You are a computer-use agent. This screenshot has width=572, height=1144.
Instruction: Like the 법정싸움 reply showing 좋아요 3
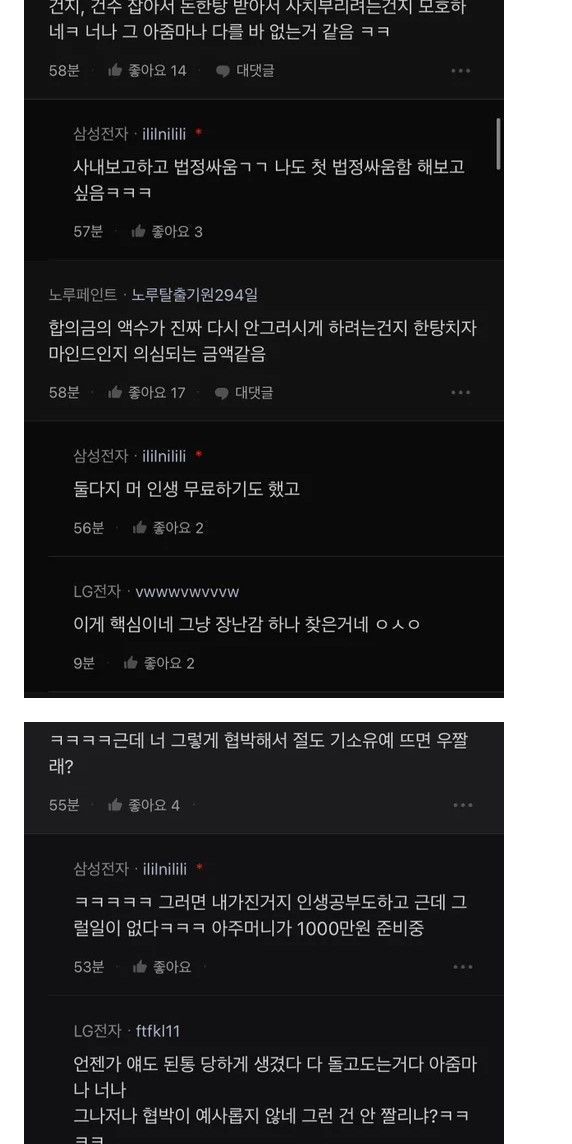[x=166, y=232]
